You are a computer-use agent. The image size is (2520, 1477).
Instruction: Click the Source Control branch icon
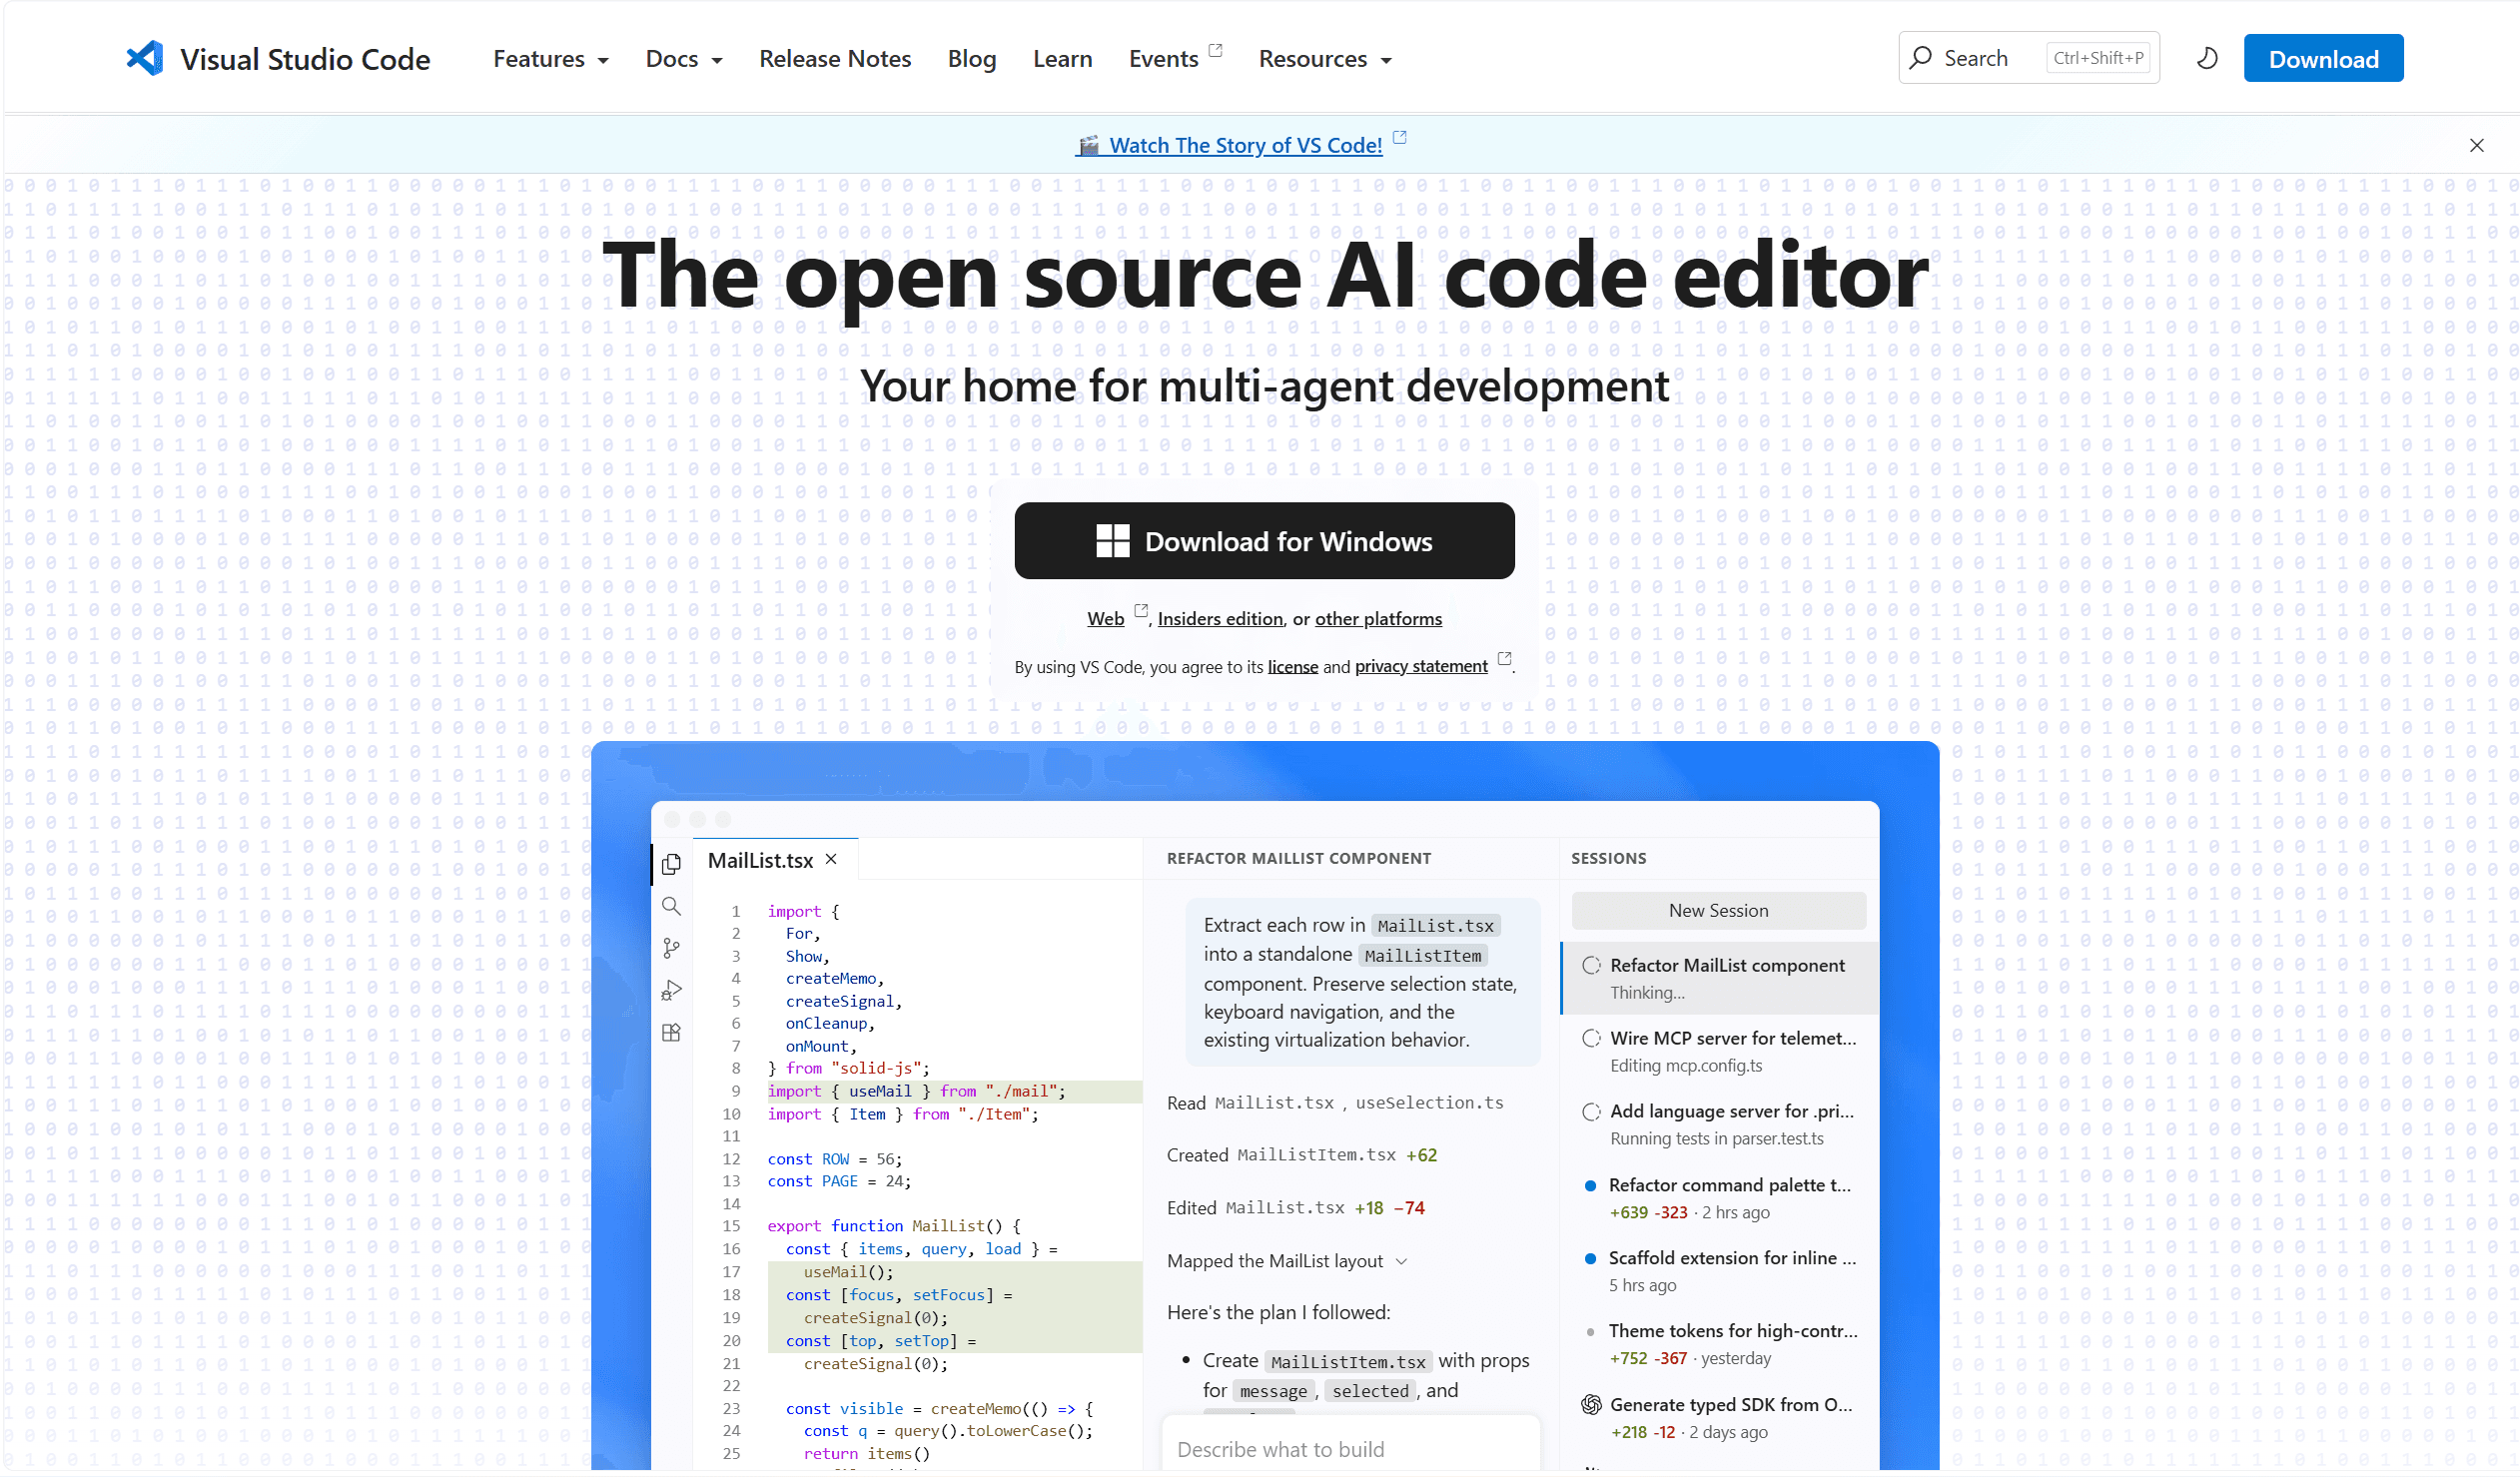671,948
